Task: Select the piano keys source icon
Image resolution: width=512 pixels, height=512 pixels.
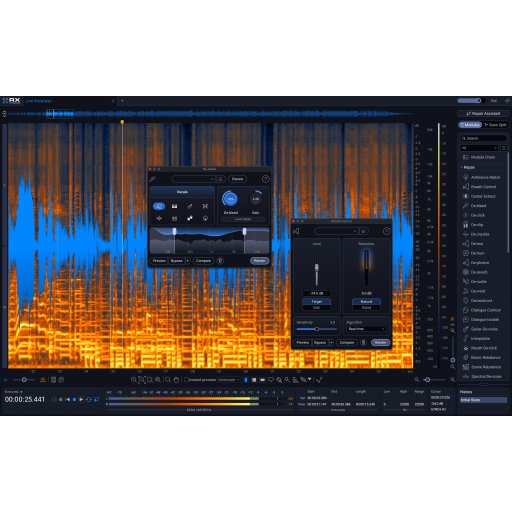Action: (x=174, y=206)
